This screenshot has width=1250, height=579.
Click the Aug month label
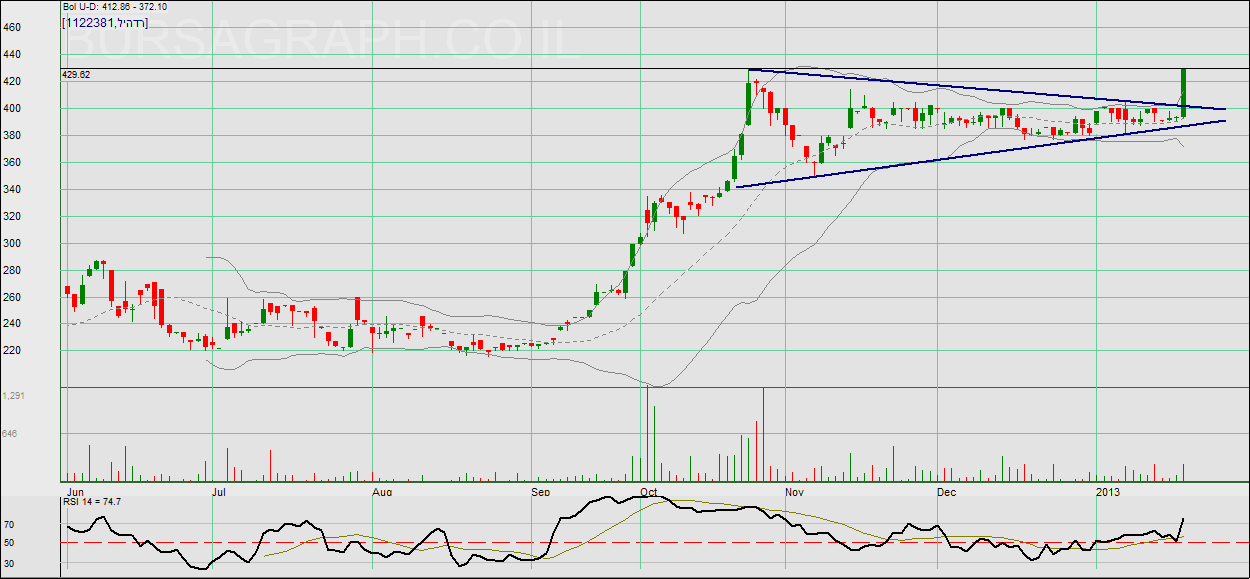(381, 492)
